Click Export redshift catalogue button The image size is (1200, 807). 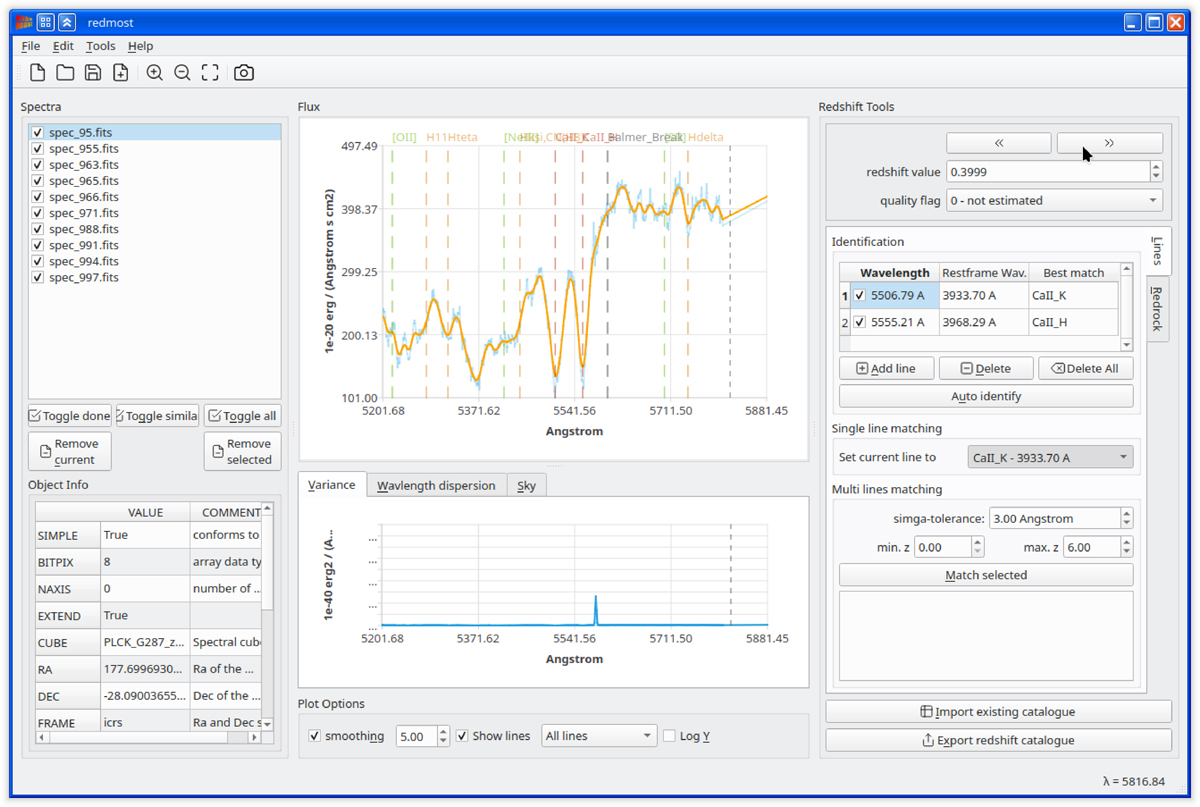(998, 740)
